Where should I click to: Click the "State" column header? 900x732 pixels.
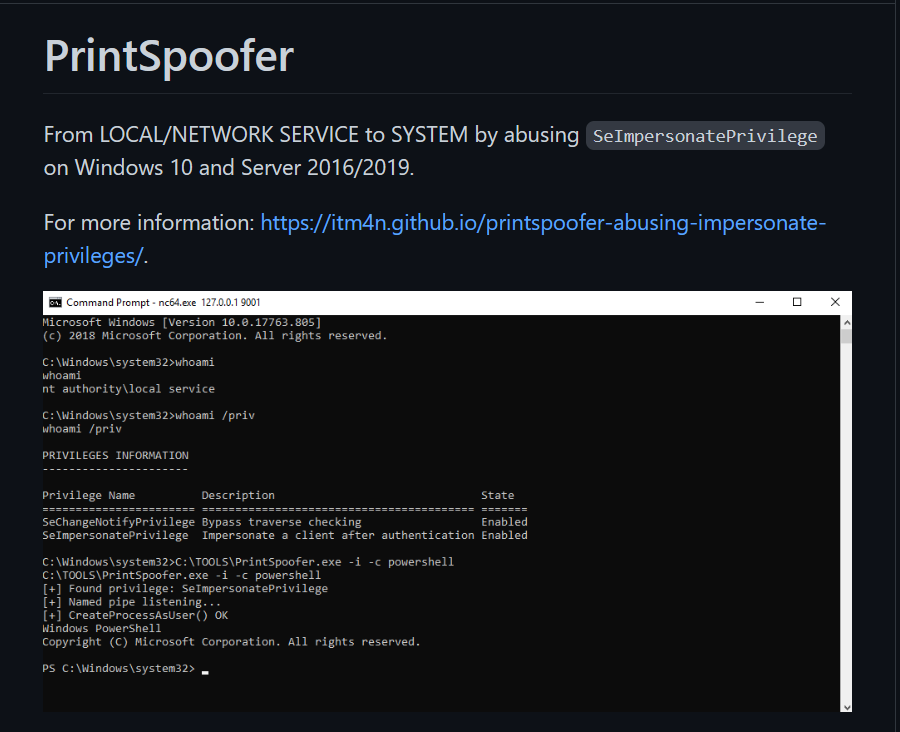pyautogui.click(x=498, y=495)
